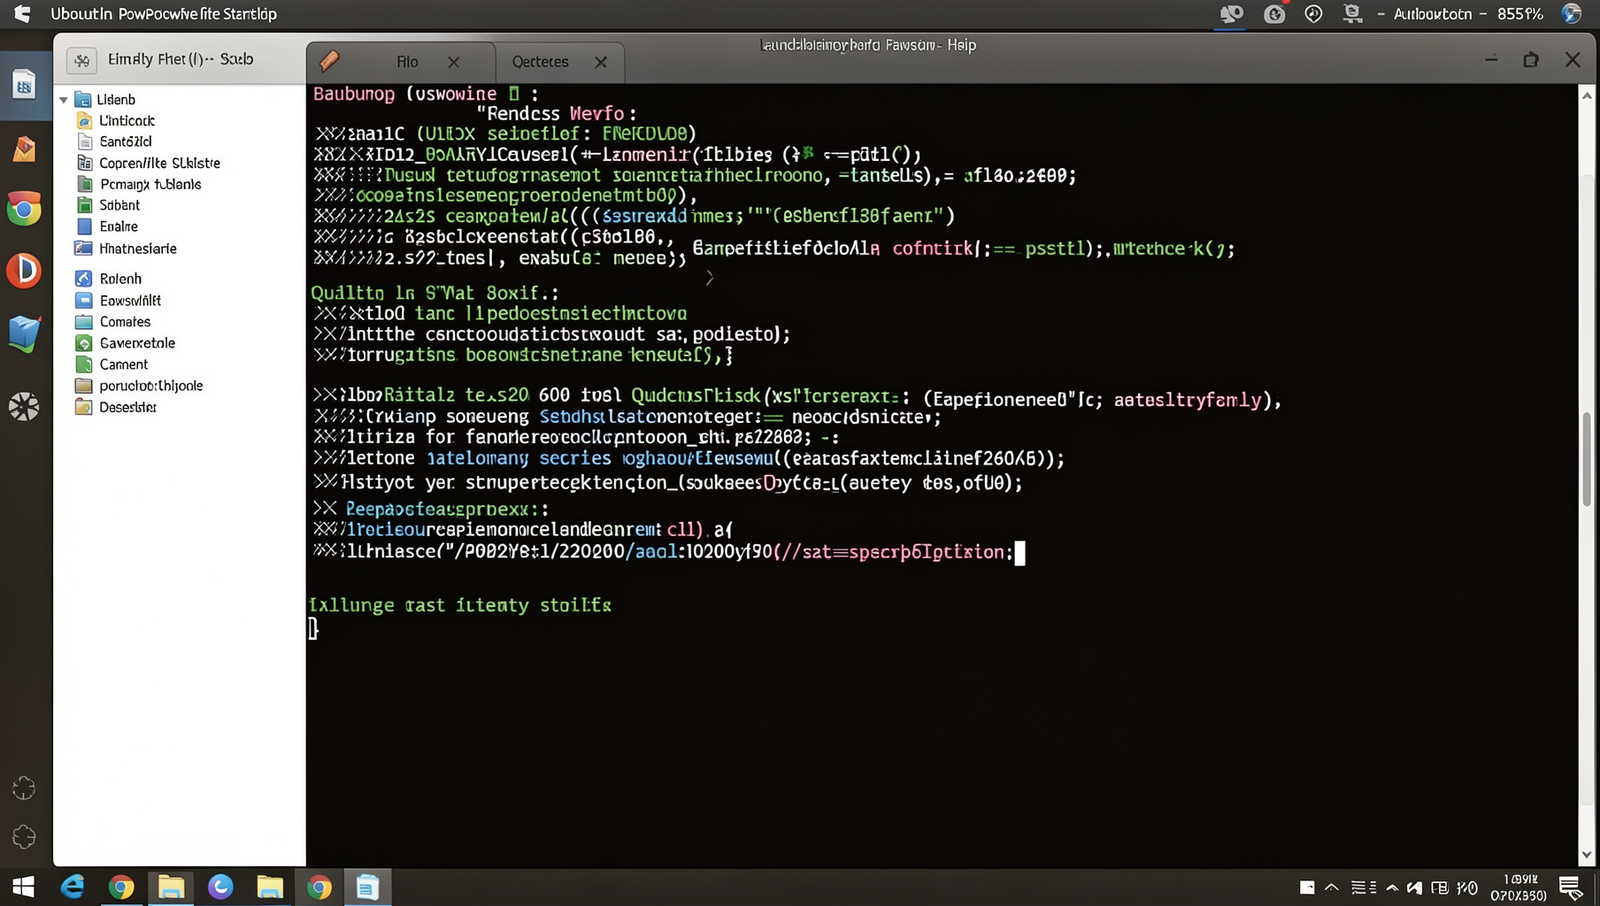Open red D app in left dock
Viewport: 1600px width, 906px height.
pos(24,270)
